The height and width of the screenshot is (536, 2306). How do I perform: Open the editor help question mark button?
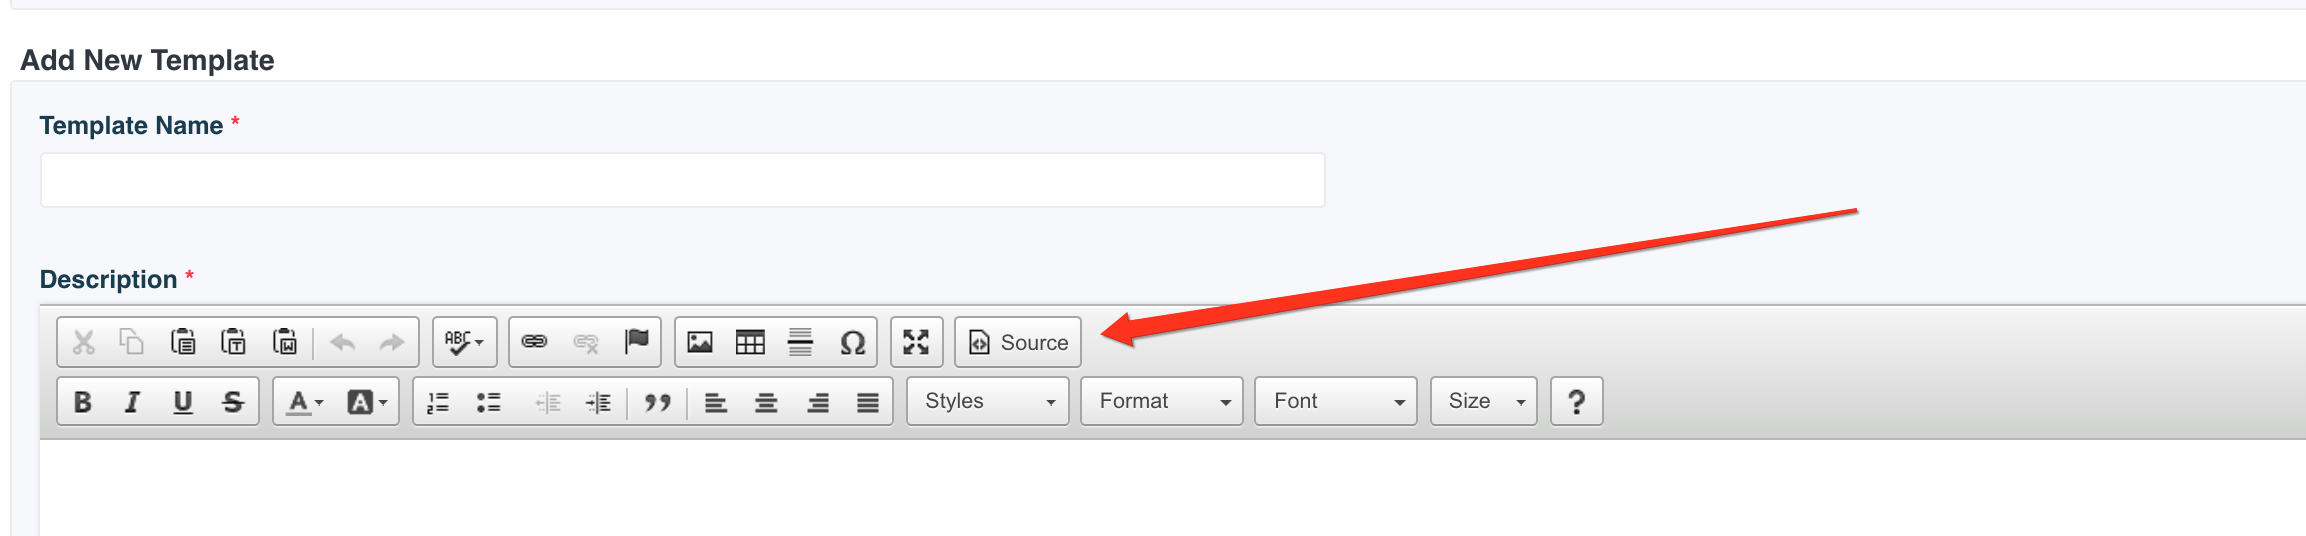coord(1577,401)
